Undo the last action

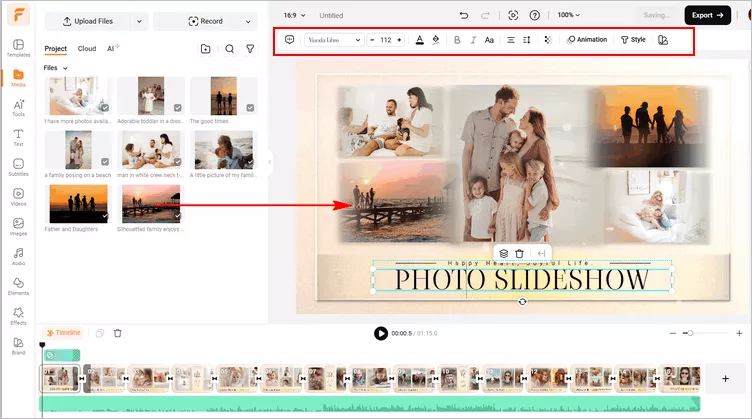click(x=464, y=15)
